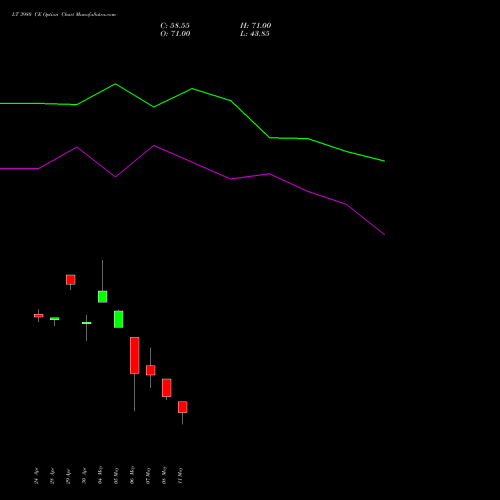
Task: Click the '28 Apr' date label
Action: 52,476
